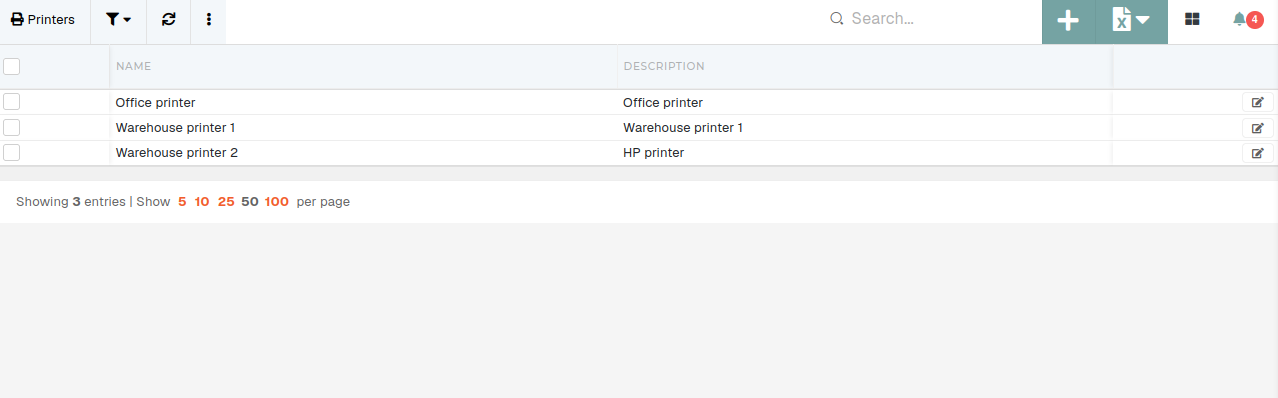Edit the Warehouse printer 1 entry
The width and height of the screenshot is (1278, 398).
click(1257, 128)
